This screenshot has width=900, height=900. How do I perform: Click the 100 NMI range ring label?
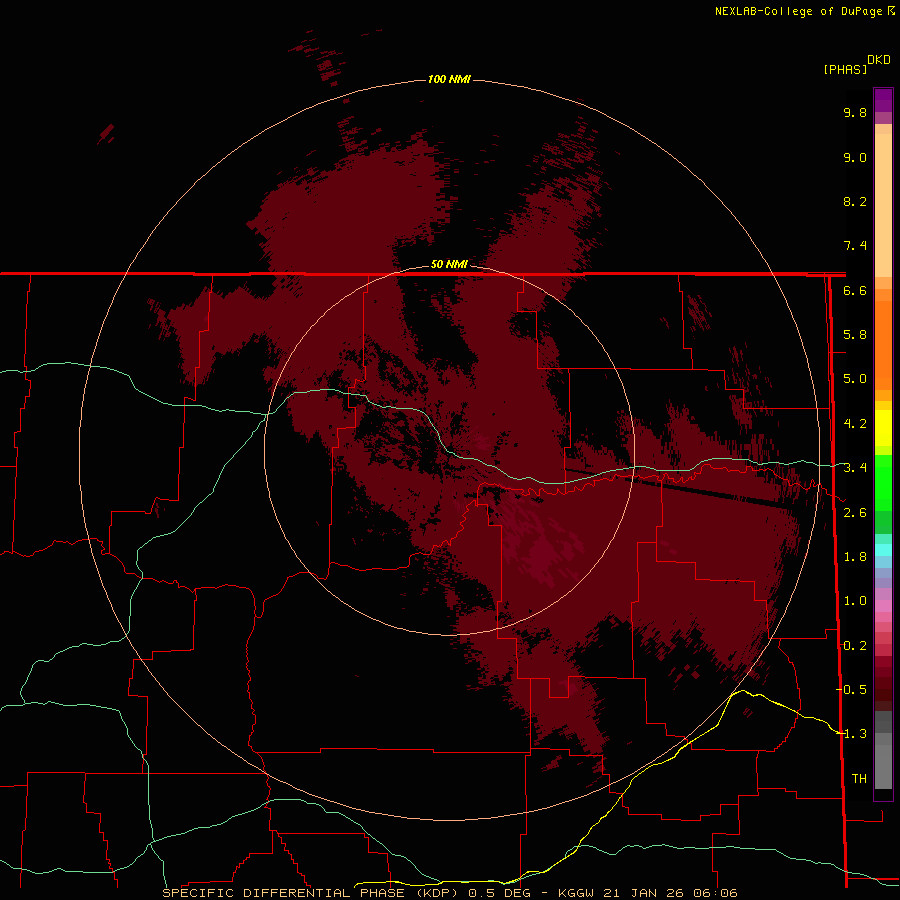point(449,79)
